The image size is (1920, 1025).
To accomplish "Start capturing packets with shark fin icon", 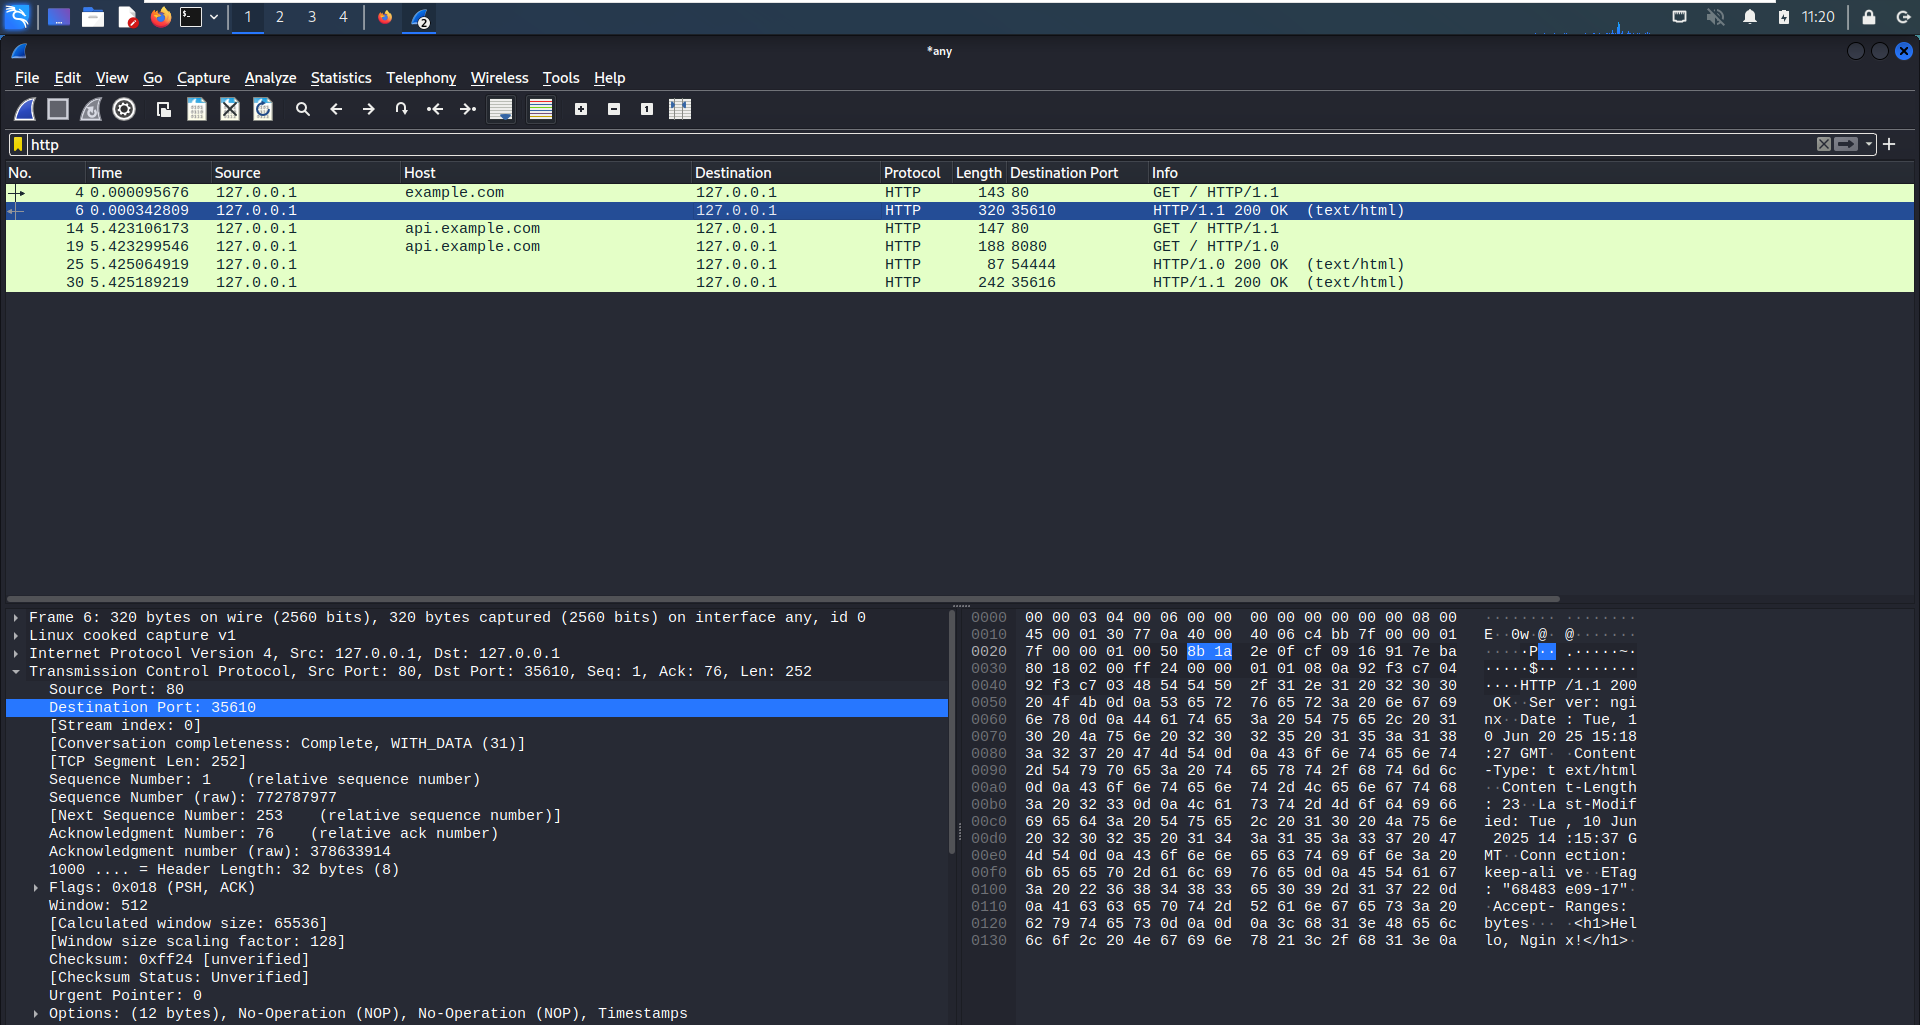I will tap(25, 109).
